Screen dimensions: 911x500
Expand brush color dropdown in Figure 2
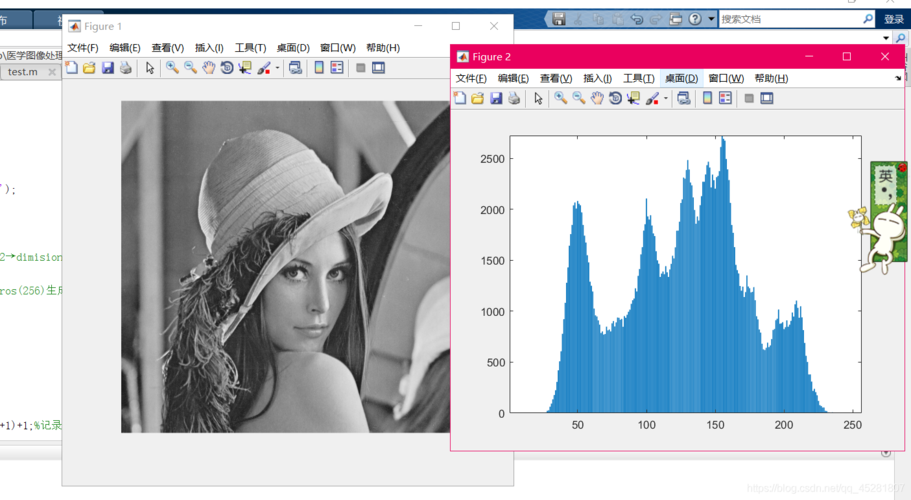click(x=666, y=98)
